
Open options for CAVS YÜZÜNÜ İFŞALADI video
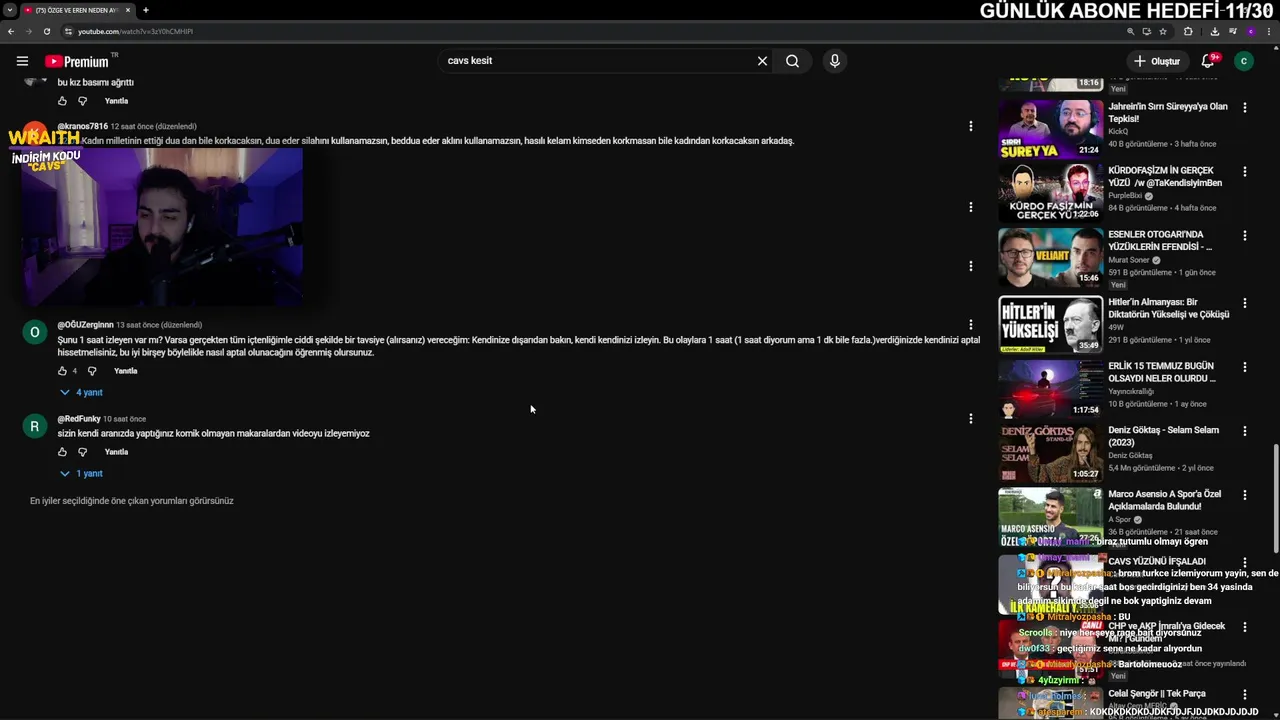click(x=1245, y=563)
